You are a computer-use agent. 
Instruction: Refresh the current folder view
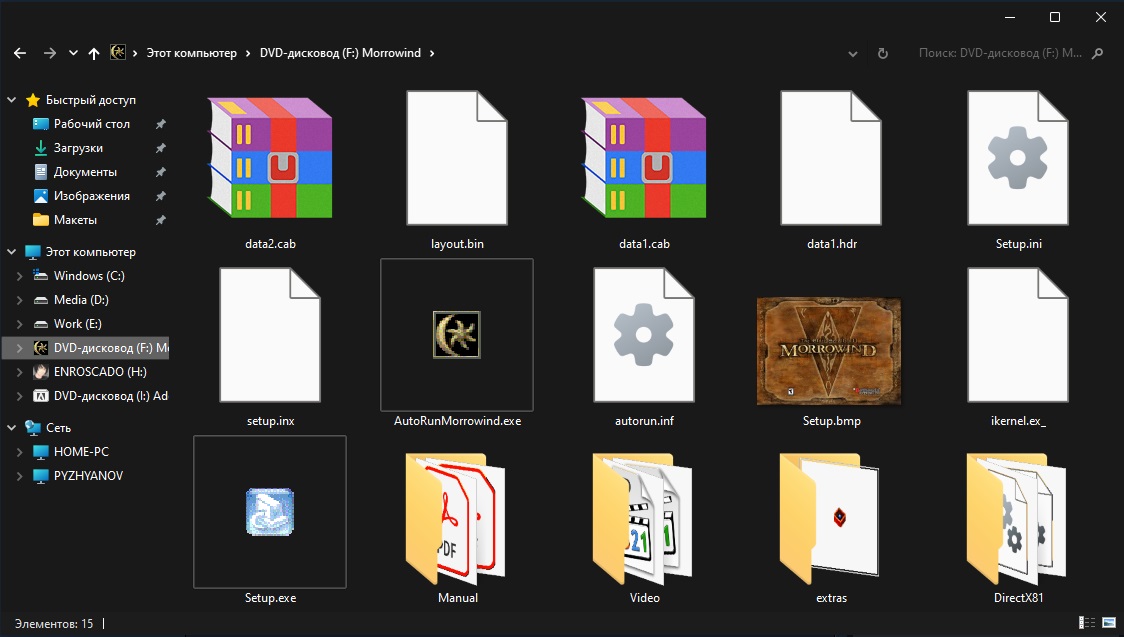(x=883, y=53)
